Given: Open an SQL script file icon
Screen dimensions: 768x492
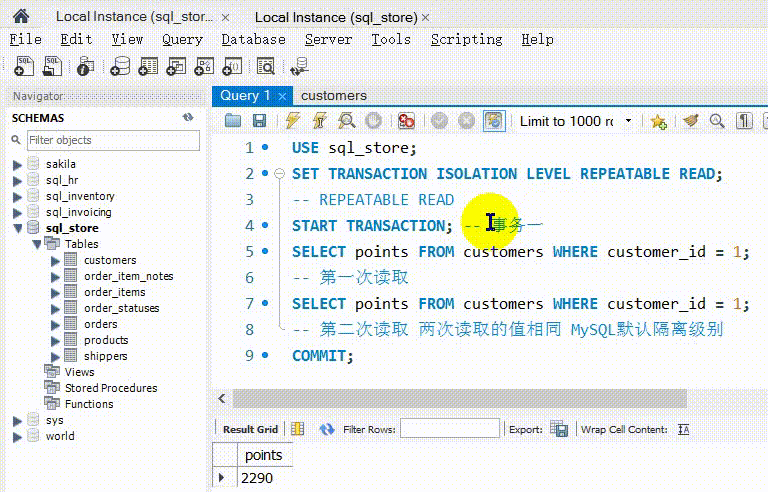Looking at the screenshot, I should [52, 66].
